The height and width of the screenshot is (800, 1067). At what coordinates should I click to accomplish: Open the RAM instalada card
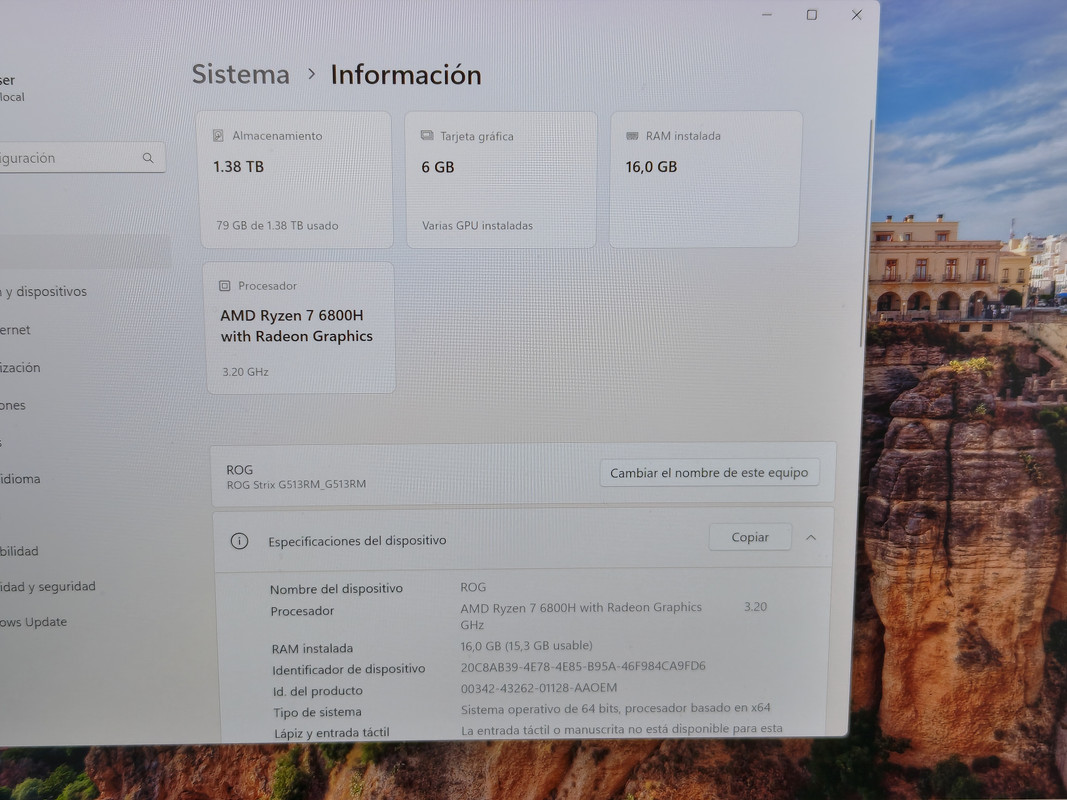[x=705, y=179]
